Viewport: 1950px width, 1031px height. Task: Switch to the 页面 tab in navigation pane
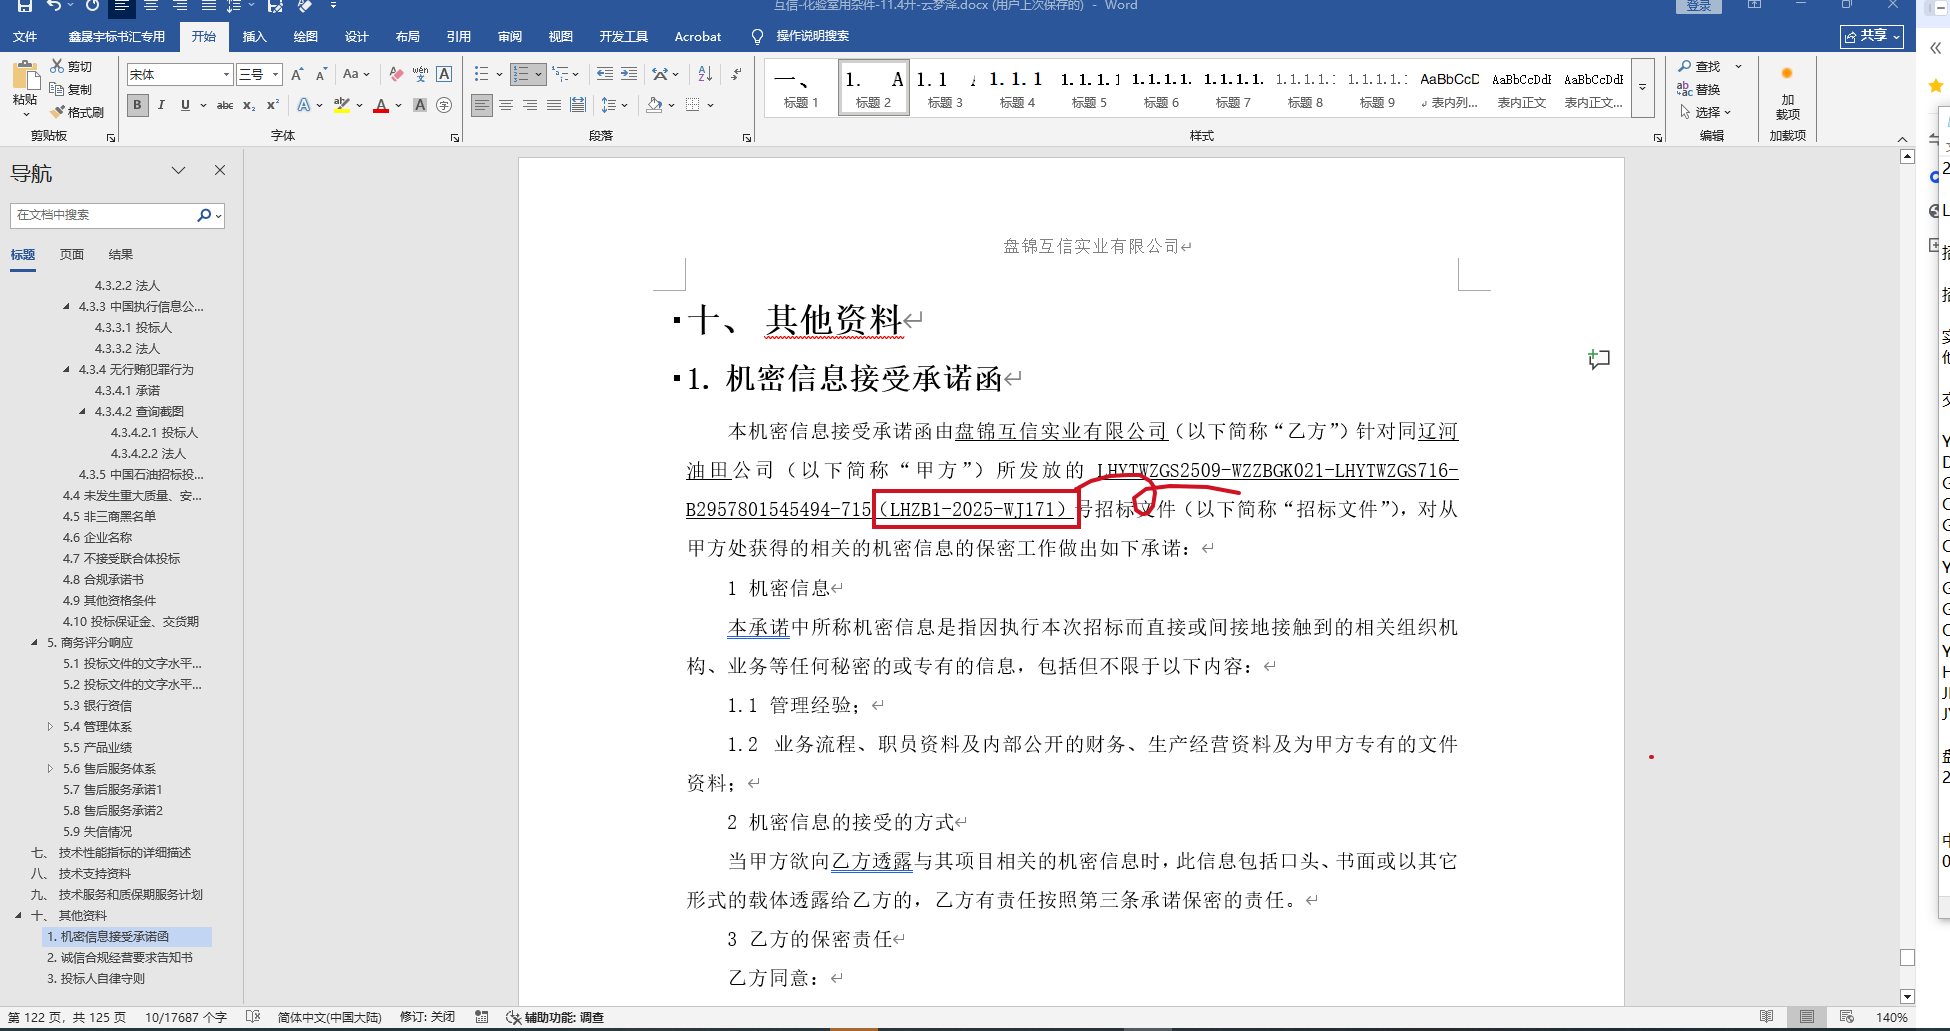72,255
